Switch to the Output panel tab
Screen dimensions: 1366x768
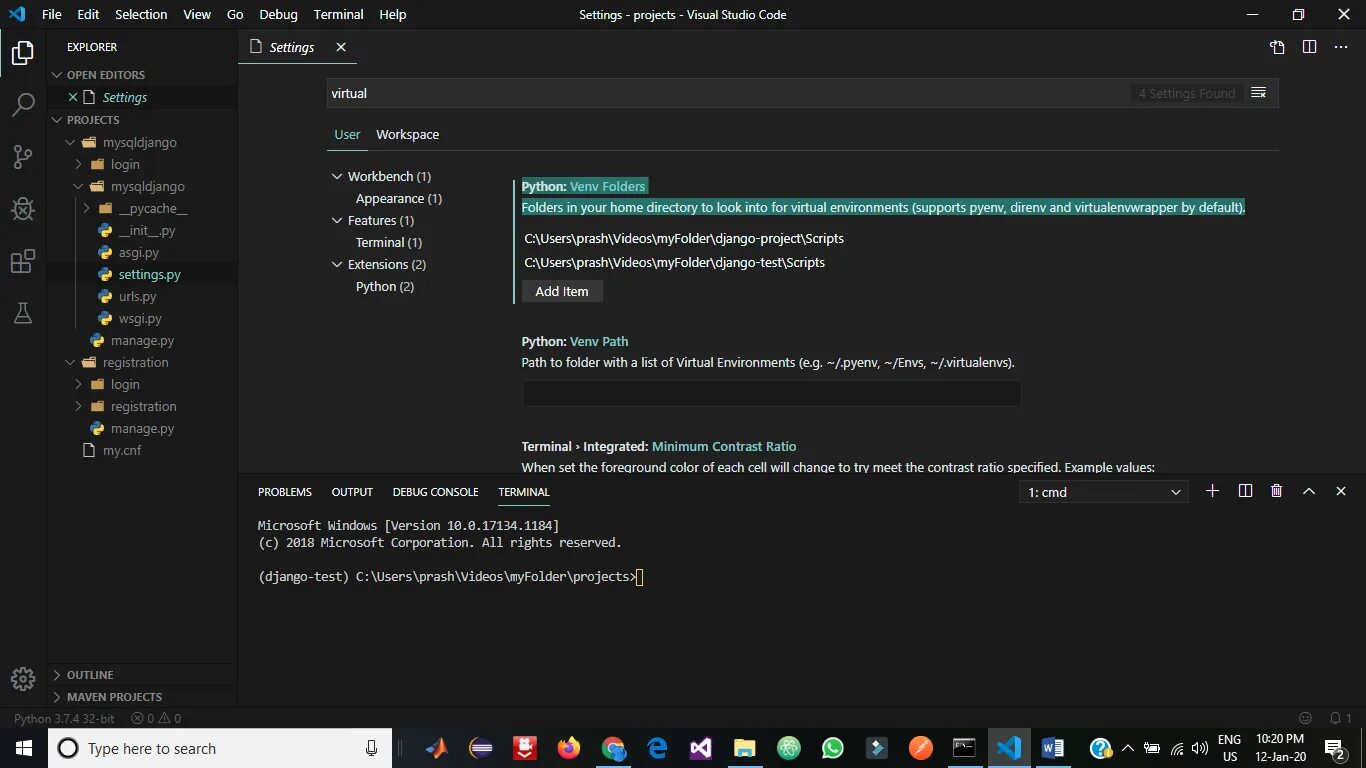click(x=352, y=492)
